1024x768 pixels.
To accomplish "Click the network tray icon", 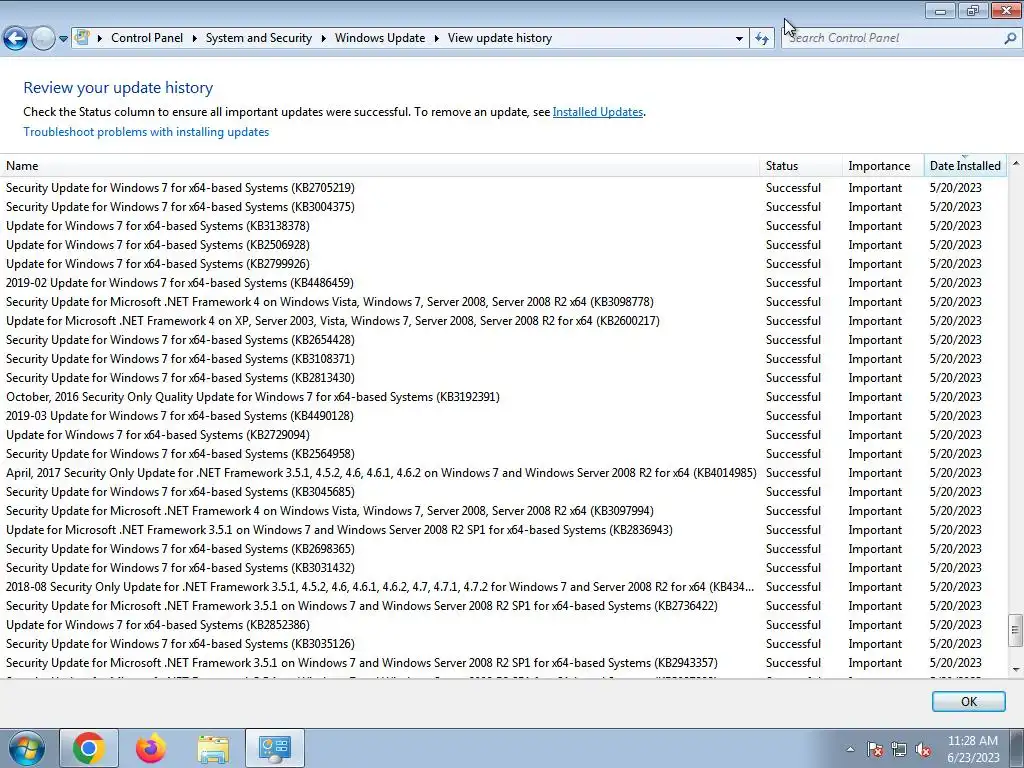I will (x=899, y=749).
